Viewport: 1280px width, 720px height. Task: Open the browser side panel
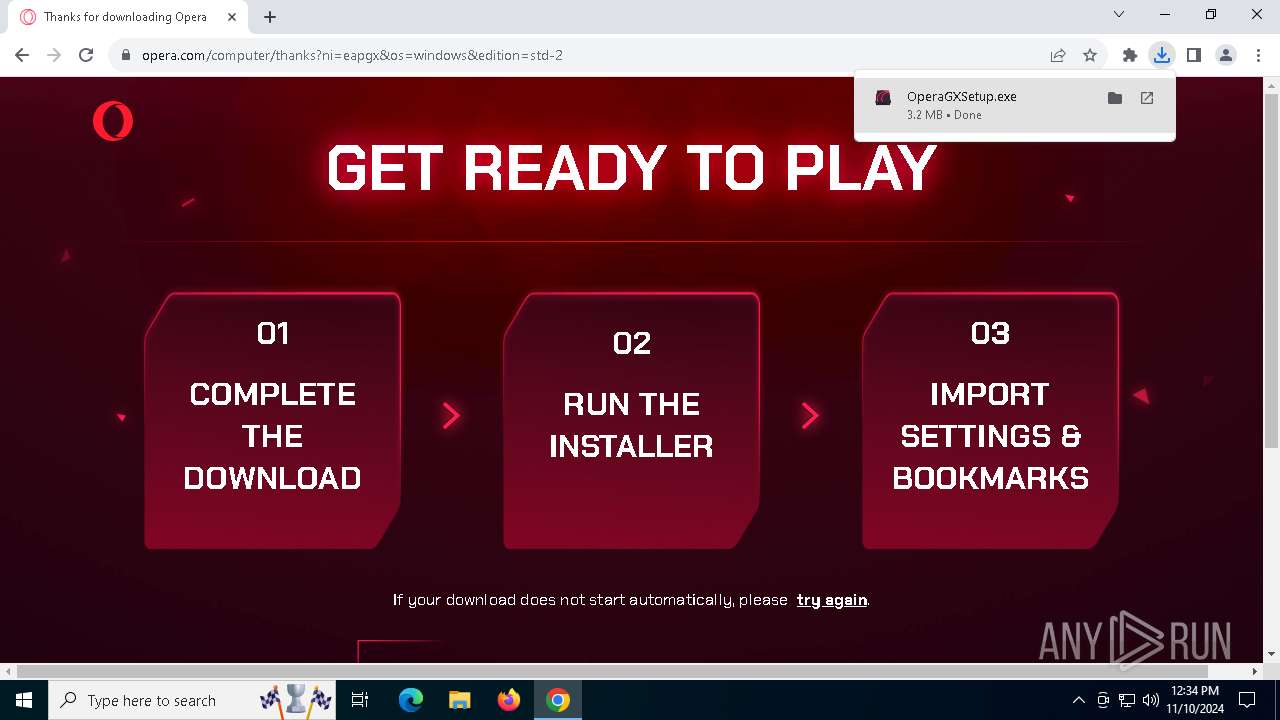click(1193, 55)
